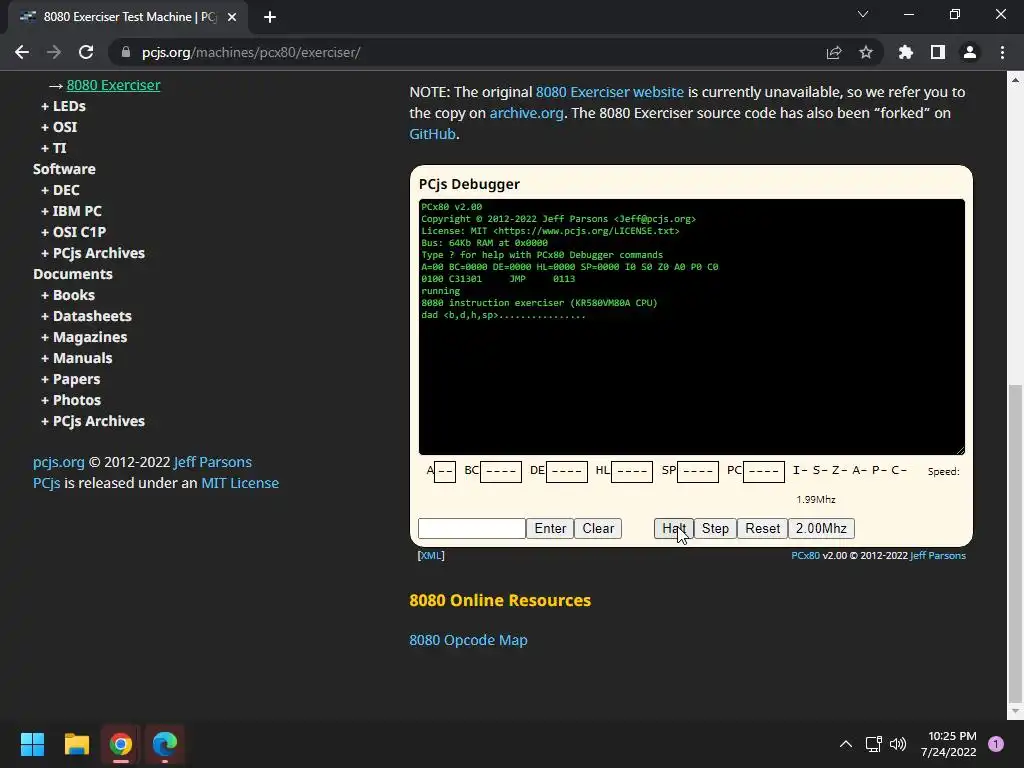
Task: Select the 8080 Exerciser Test Machine tab
Action: (127, 17)
